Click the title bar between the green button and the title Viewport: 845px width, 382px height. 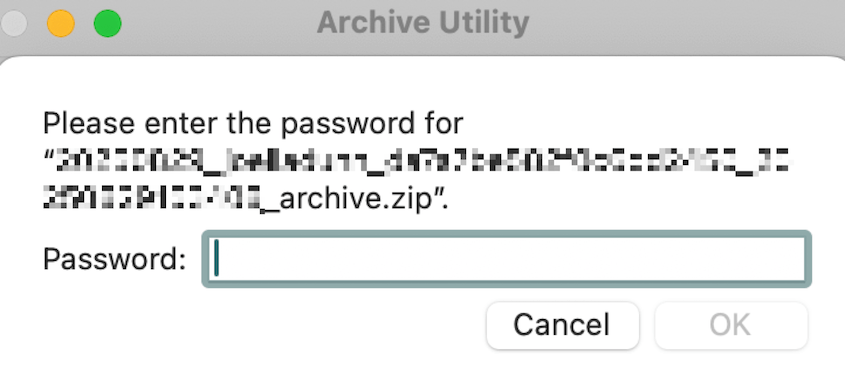point(218,24)
